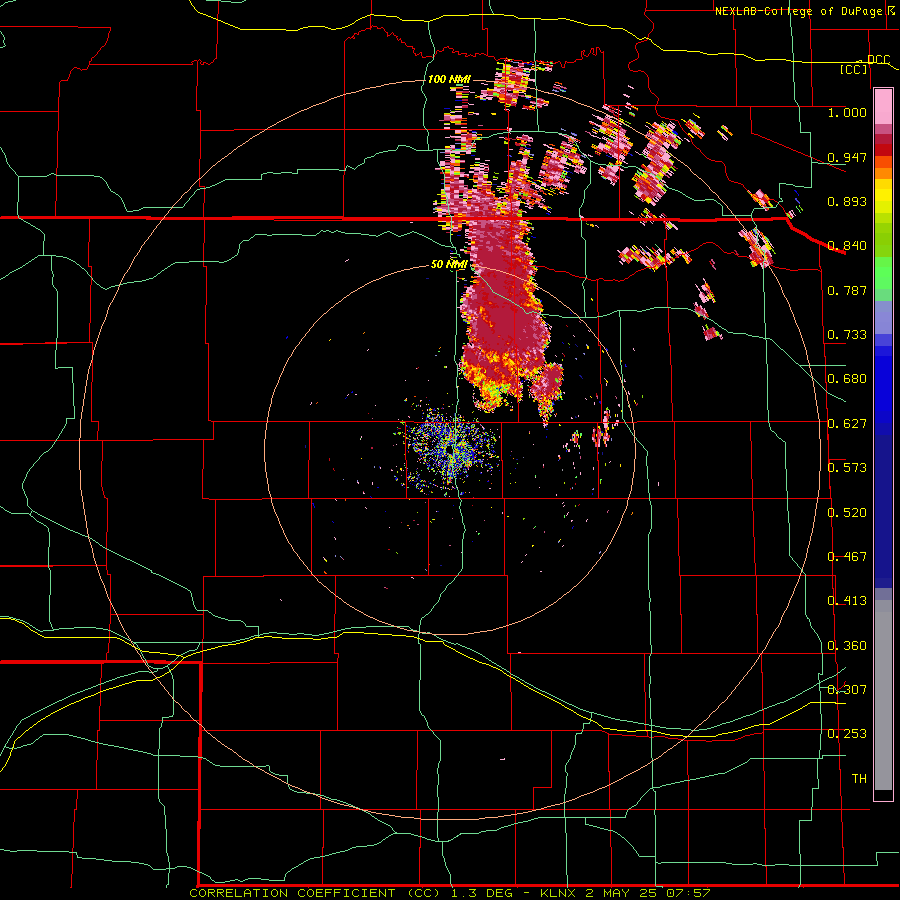
Task: Click the 100 NMI range ring label
Action: coord(449,79)
